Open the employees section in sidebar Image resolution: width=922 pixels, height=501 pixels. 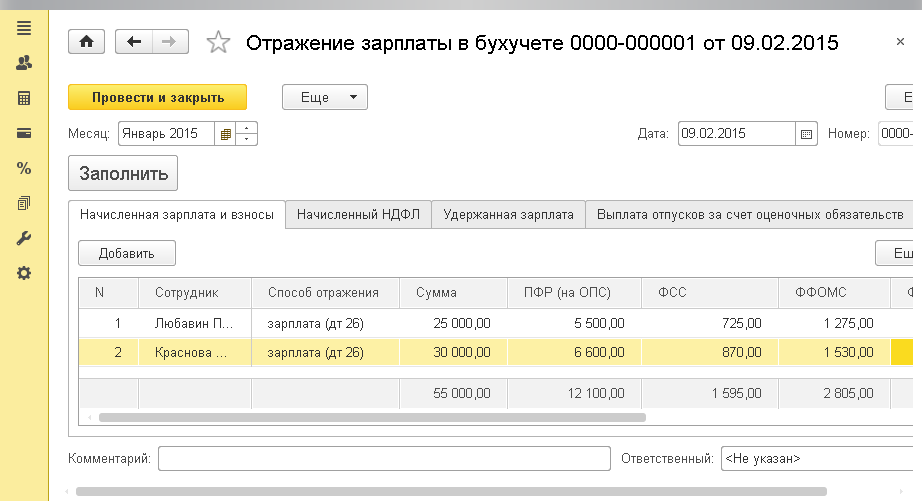click(x=24, y=63)
